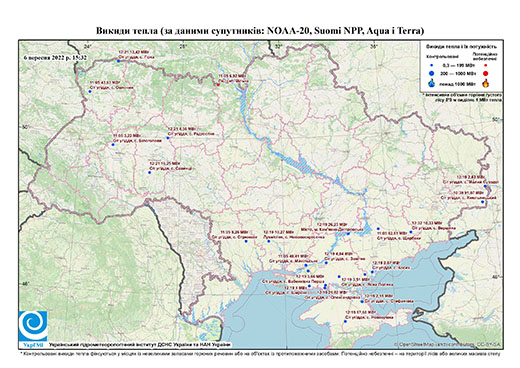Click the map title mentioning NOAA-20 satellites

click(x=260, y=31)
